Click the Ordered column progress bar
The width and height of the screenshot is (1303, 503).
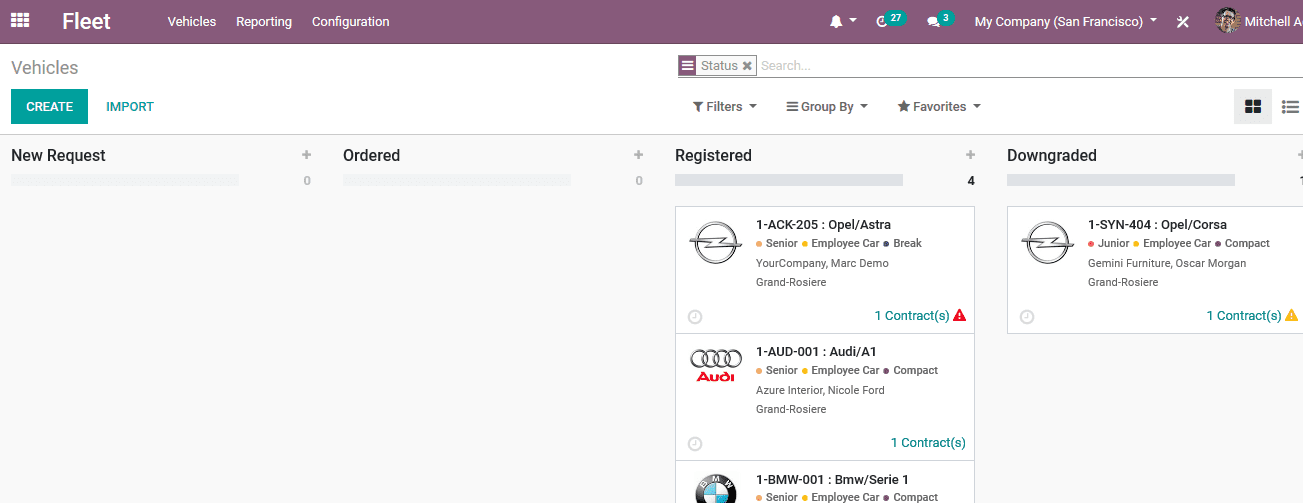(457, 180)
